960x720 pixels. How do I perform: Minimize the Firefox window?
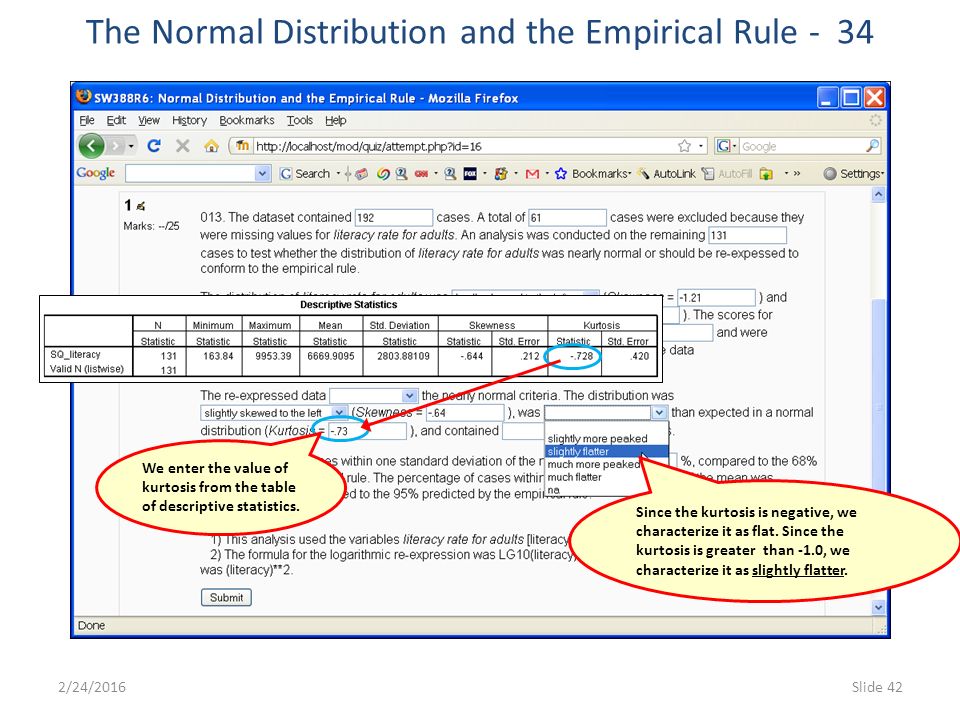click(x=827, y=97)
